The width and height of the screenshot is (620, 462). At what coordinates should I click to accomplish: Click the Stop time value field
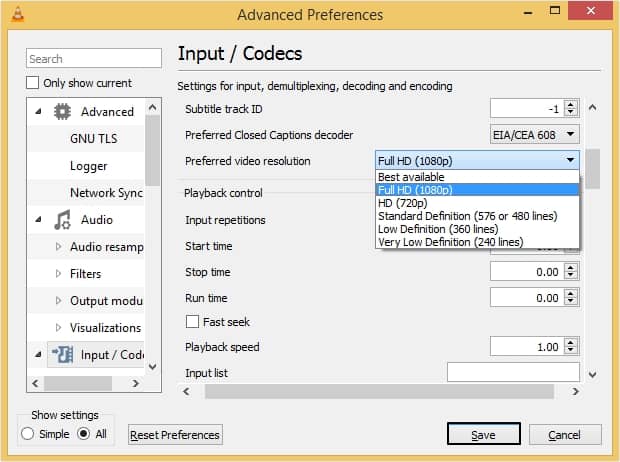click(526, 271)
